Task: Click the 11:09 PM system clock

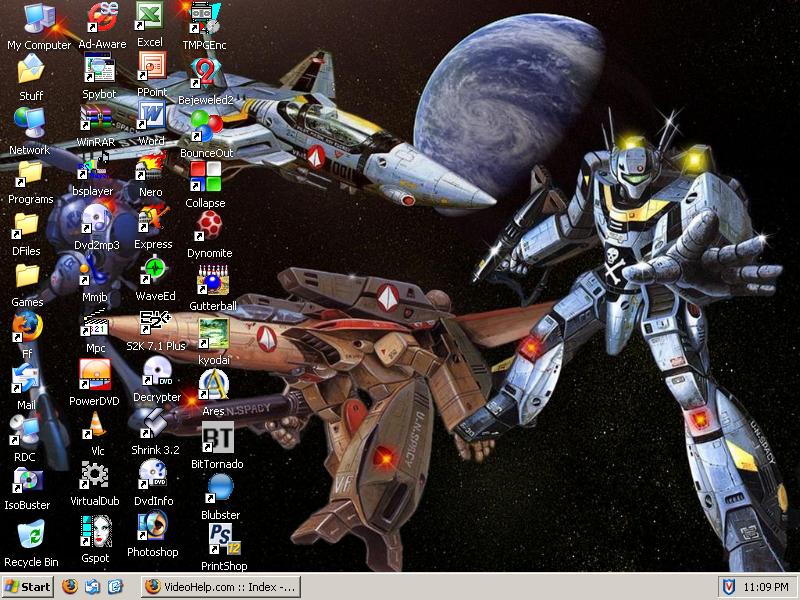Action: coord(766,587)
